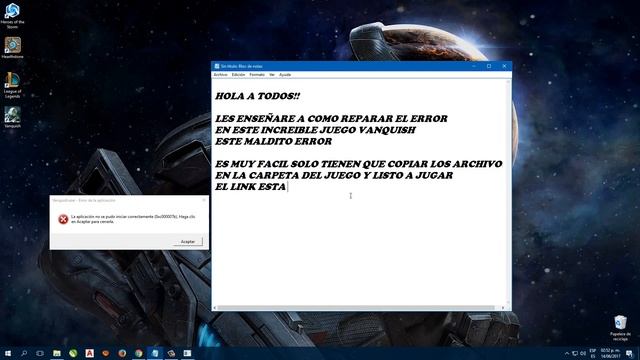640x360 pixels.
Task: Open the Edición menu in Notepad
Action: pos(238,75)
